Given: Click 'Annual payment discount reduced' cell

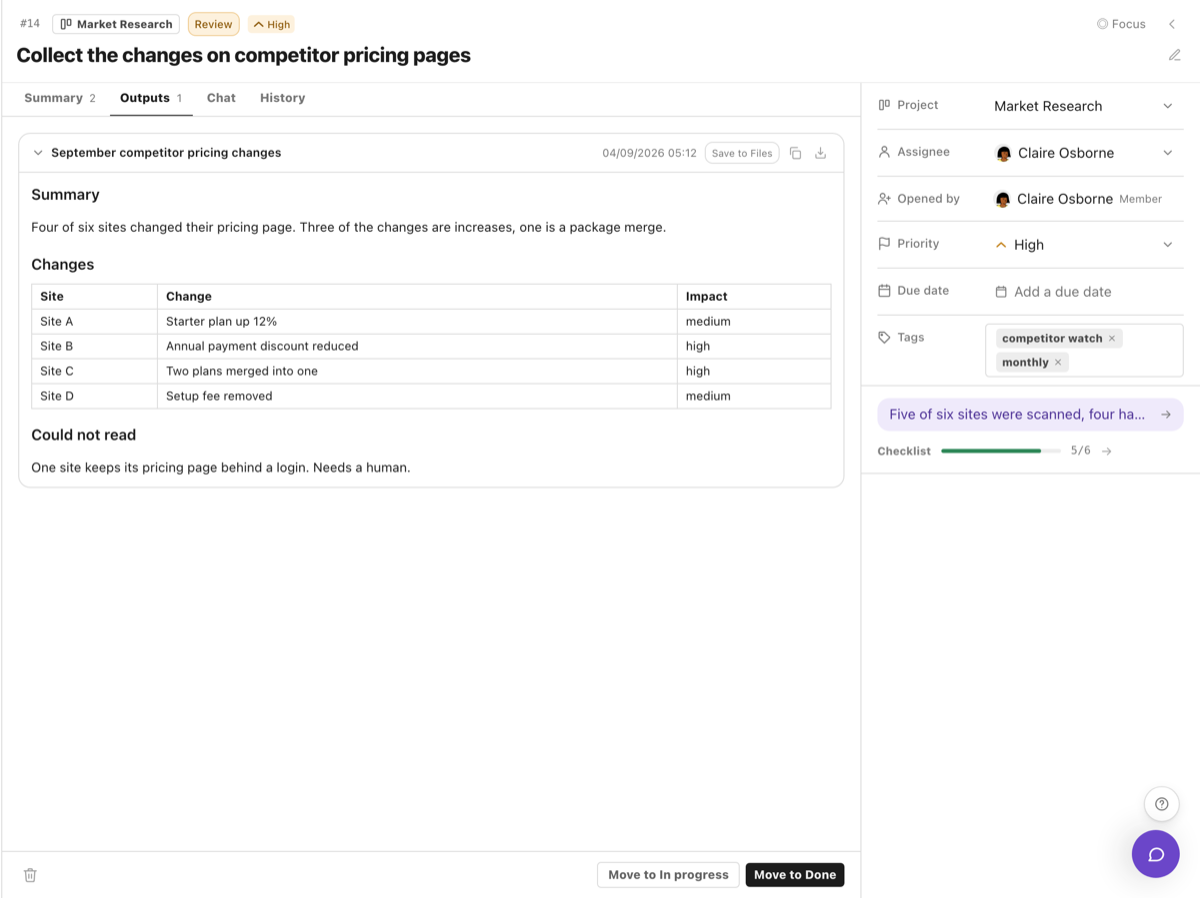Looking at the screenshot, I should (417, 346).
